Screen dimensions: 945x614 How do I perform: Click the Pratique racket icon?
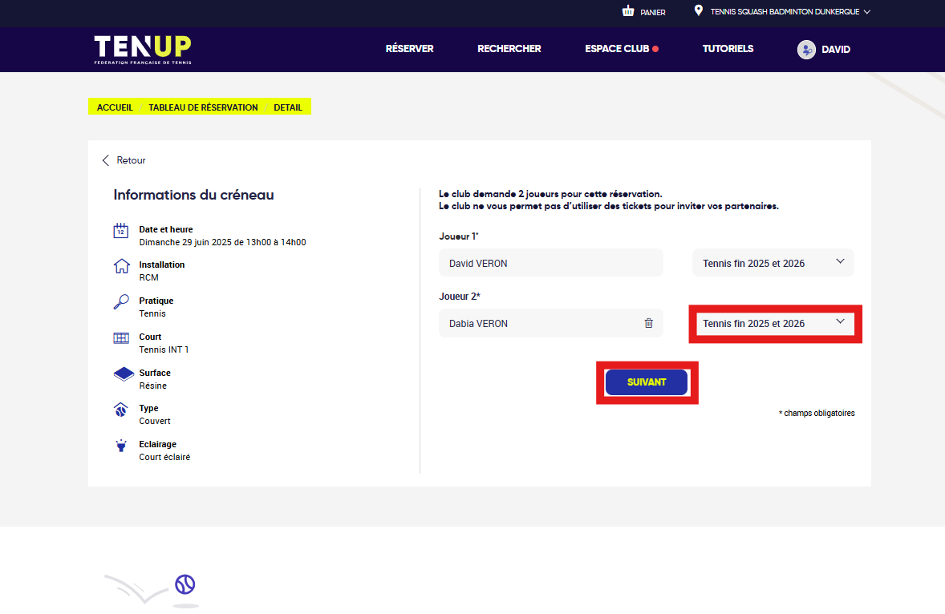[x=121, y=303]
